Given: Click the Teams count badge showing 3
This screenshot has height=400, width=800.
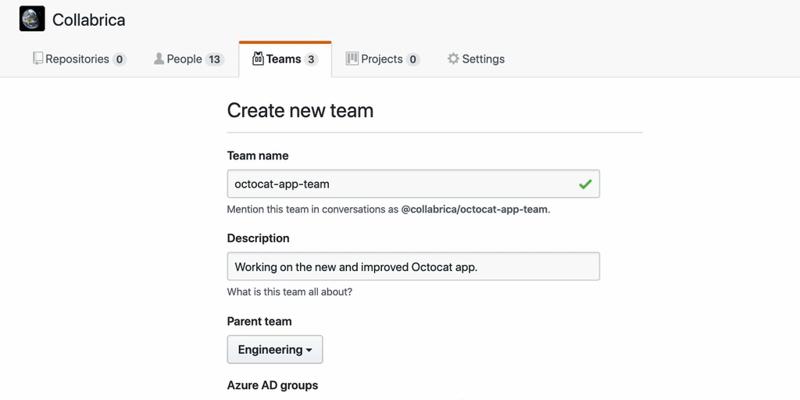Looking at the screenshot, I should coord(311,60).
